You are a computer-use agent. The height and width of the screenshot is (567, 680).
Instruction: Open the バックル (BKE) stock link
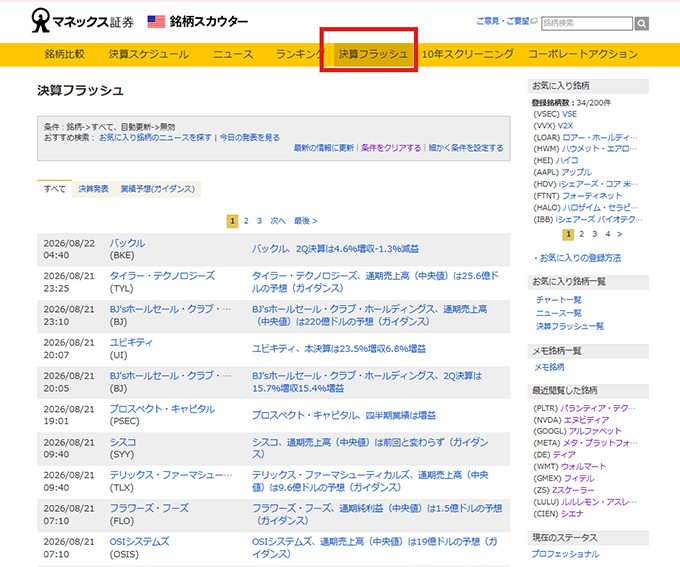click(x=127, y=243)
